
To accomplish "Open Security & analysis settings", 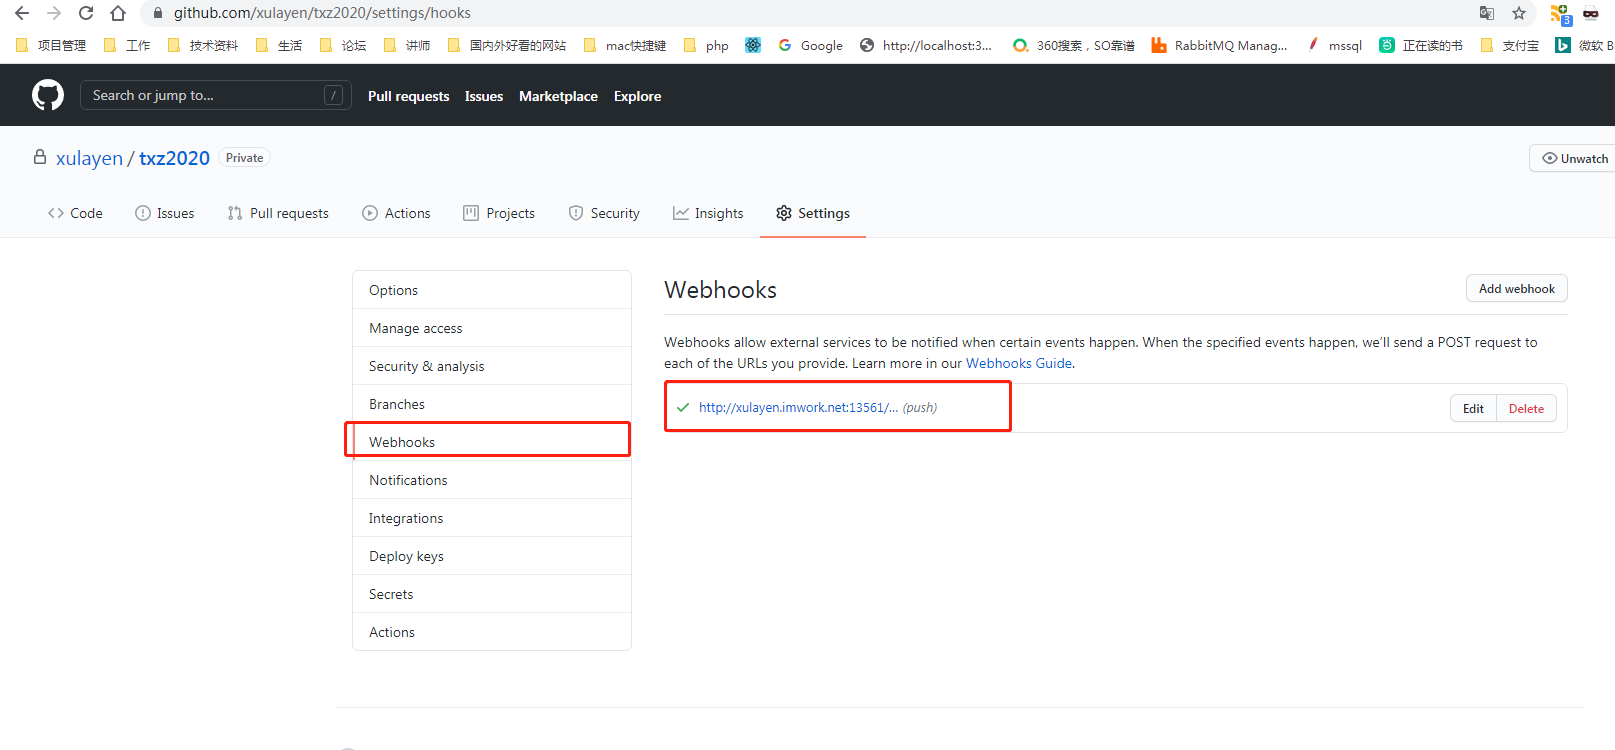I will (492, 366).
